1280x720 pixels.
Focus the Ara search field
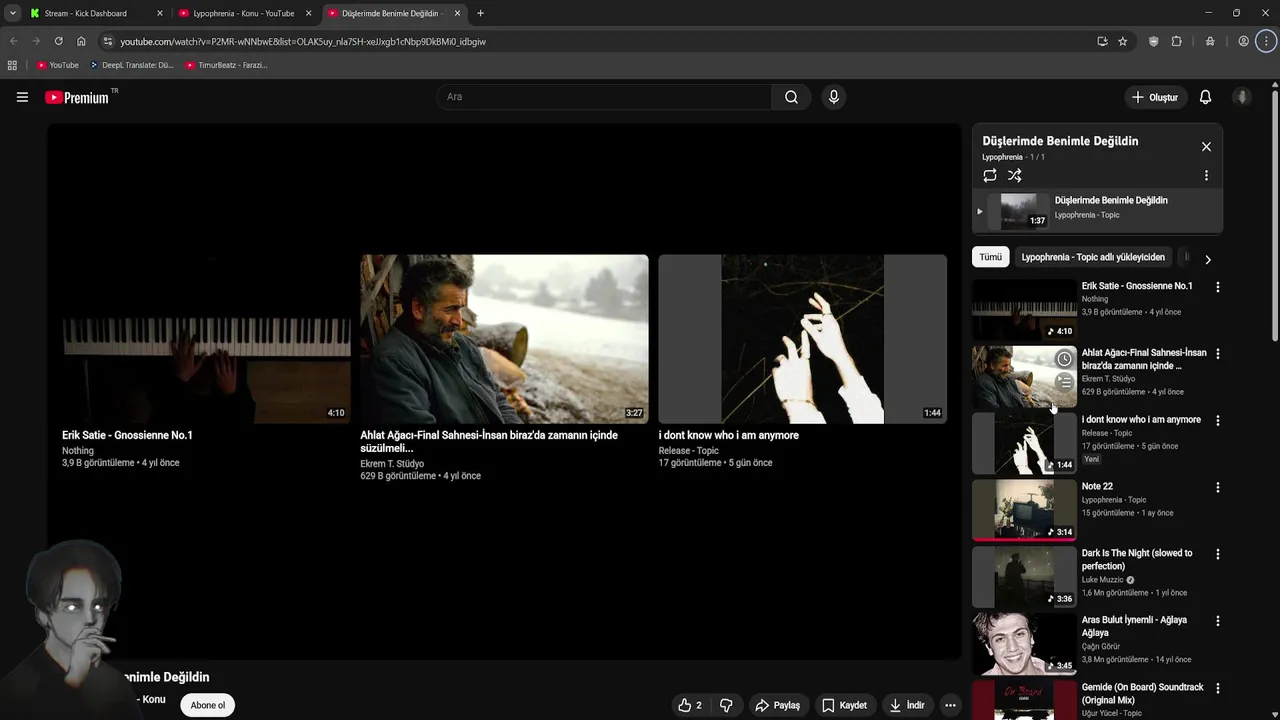tap(604, 97)
